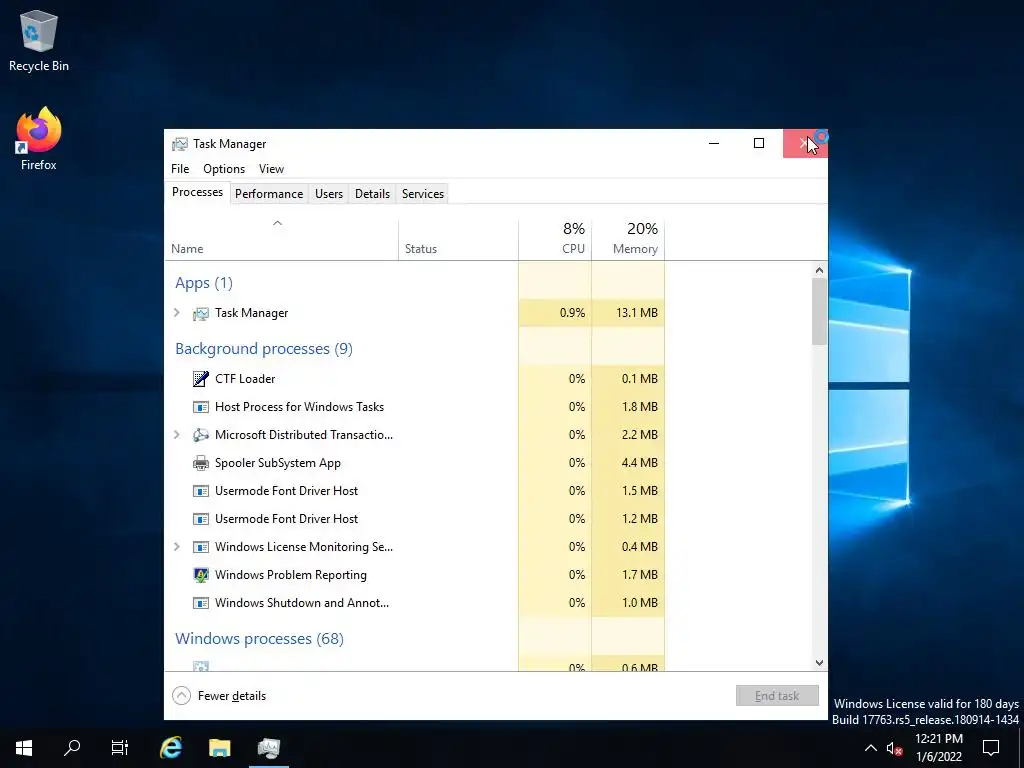
Task: Select the Spooler SubSystem App row
Action: (x=415, y=463)
